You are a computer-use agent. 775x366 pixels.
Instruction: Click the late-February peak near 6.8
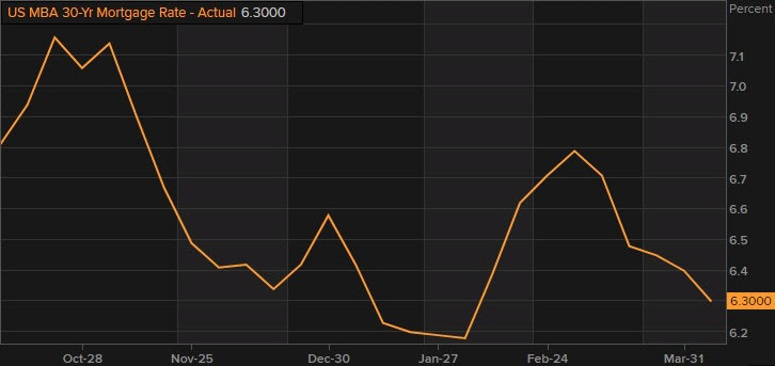coord(574,151)
